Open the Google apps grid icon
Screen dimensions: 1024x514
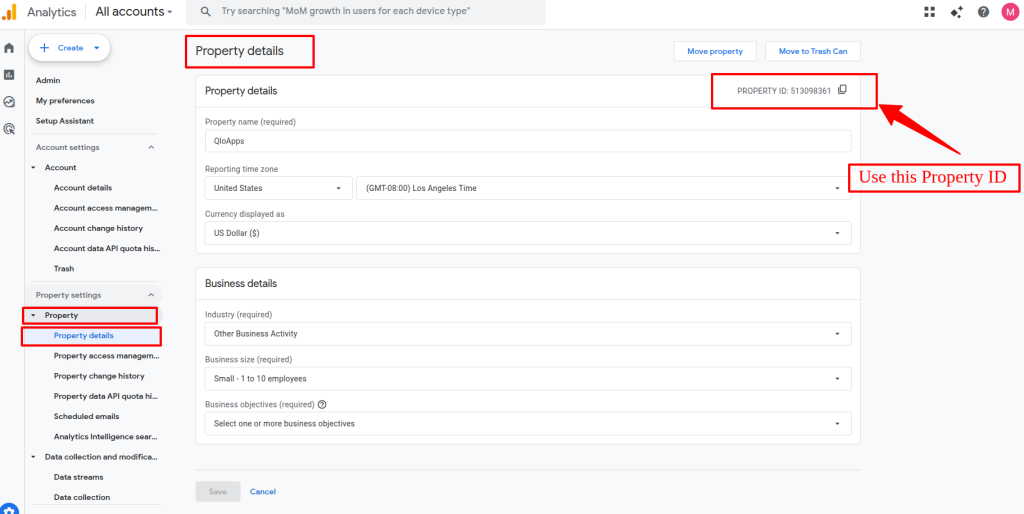930,12
